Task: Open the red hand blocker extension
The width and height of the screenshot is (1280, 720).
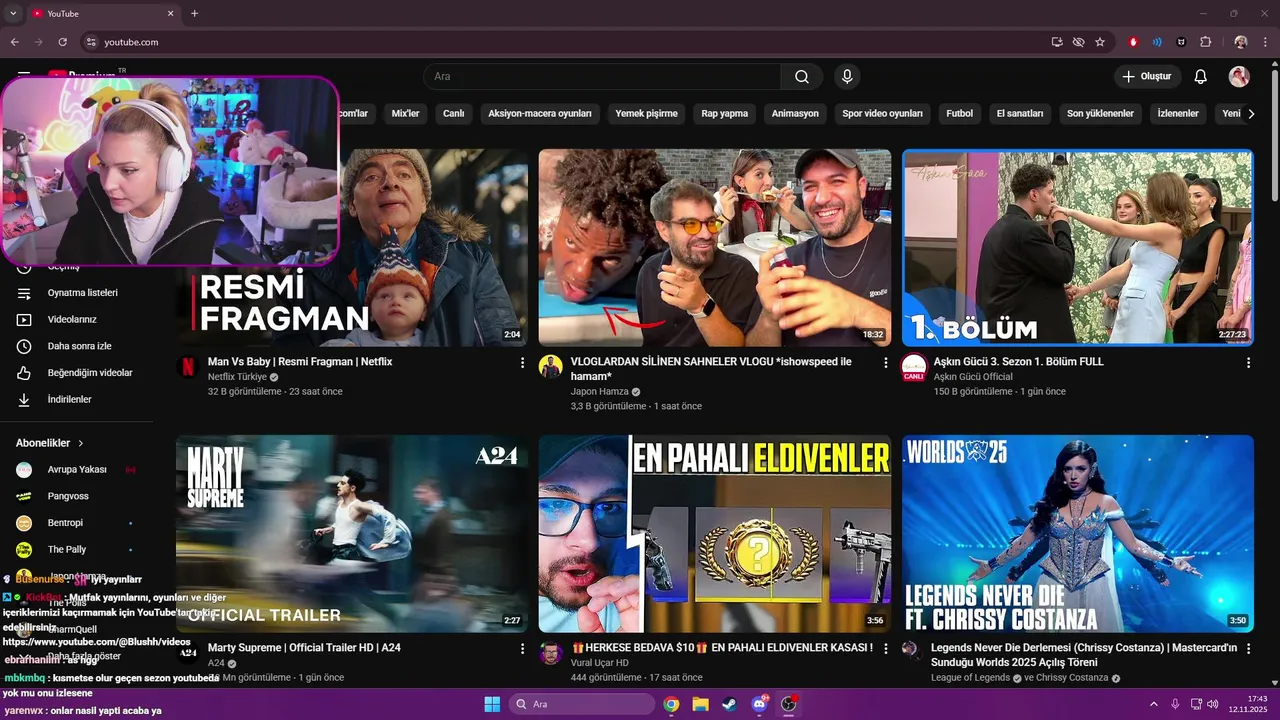Action: pyautogui.click(x=1133, y=42)
